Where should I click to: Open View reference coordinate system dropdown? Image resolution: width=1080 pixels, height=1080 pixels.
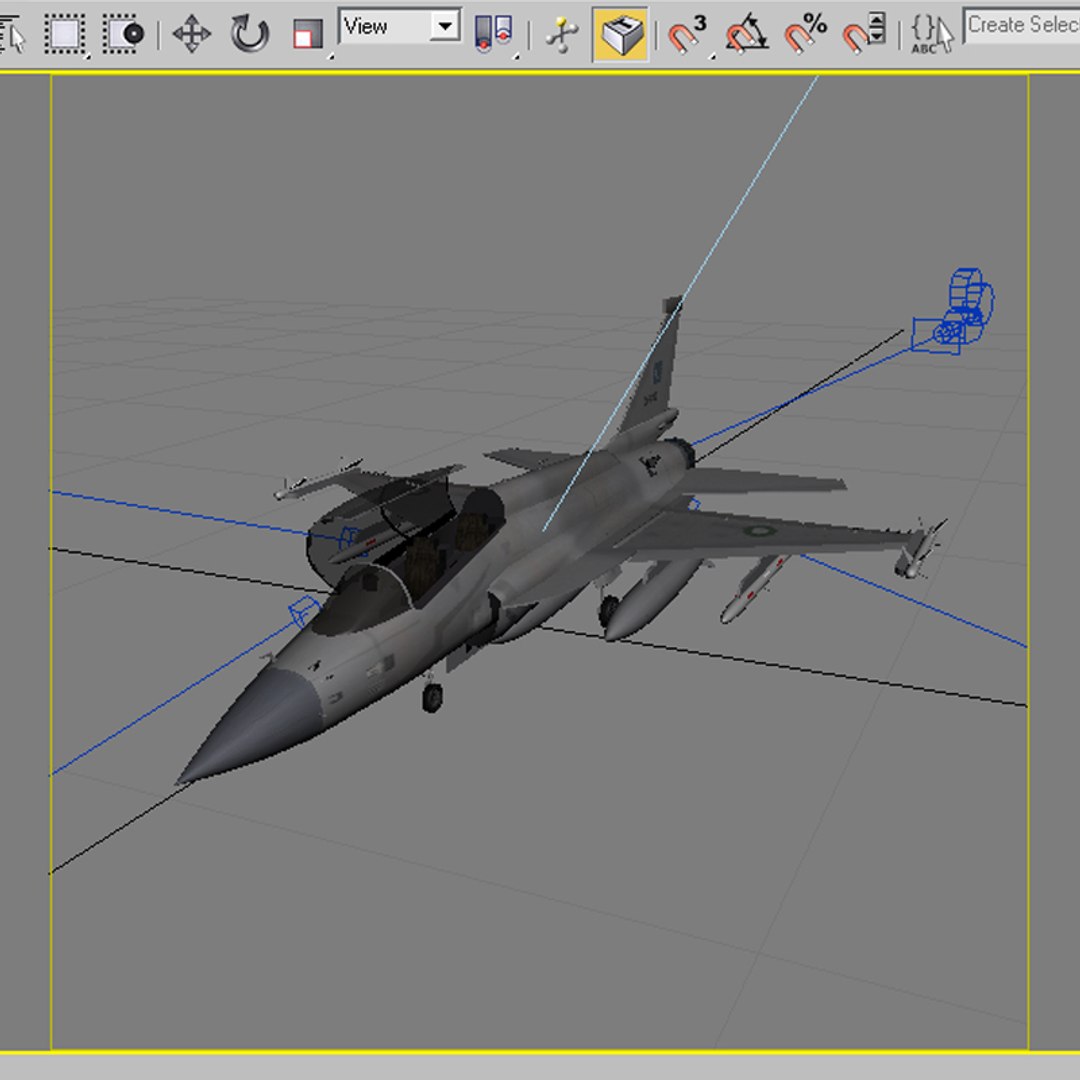pos(400,26)
